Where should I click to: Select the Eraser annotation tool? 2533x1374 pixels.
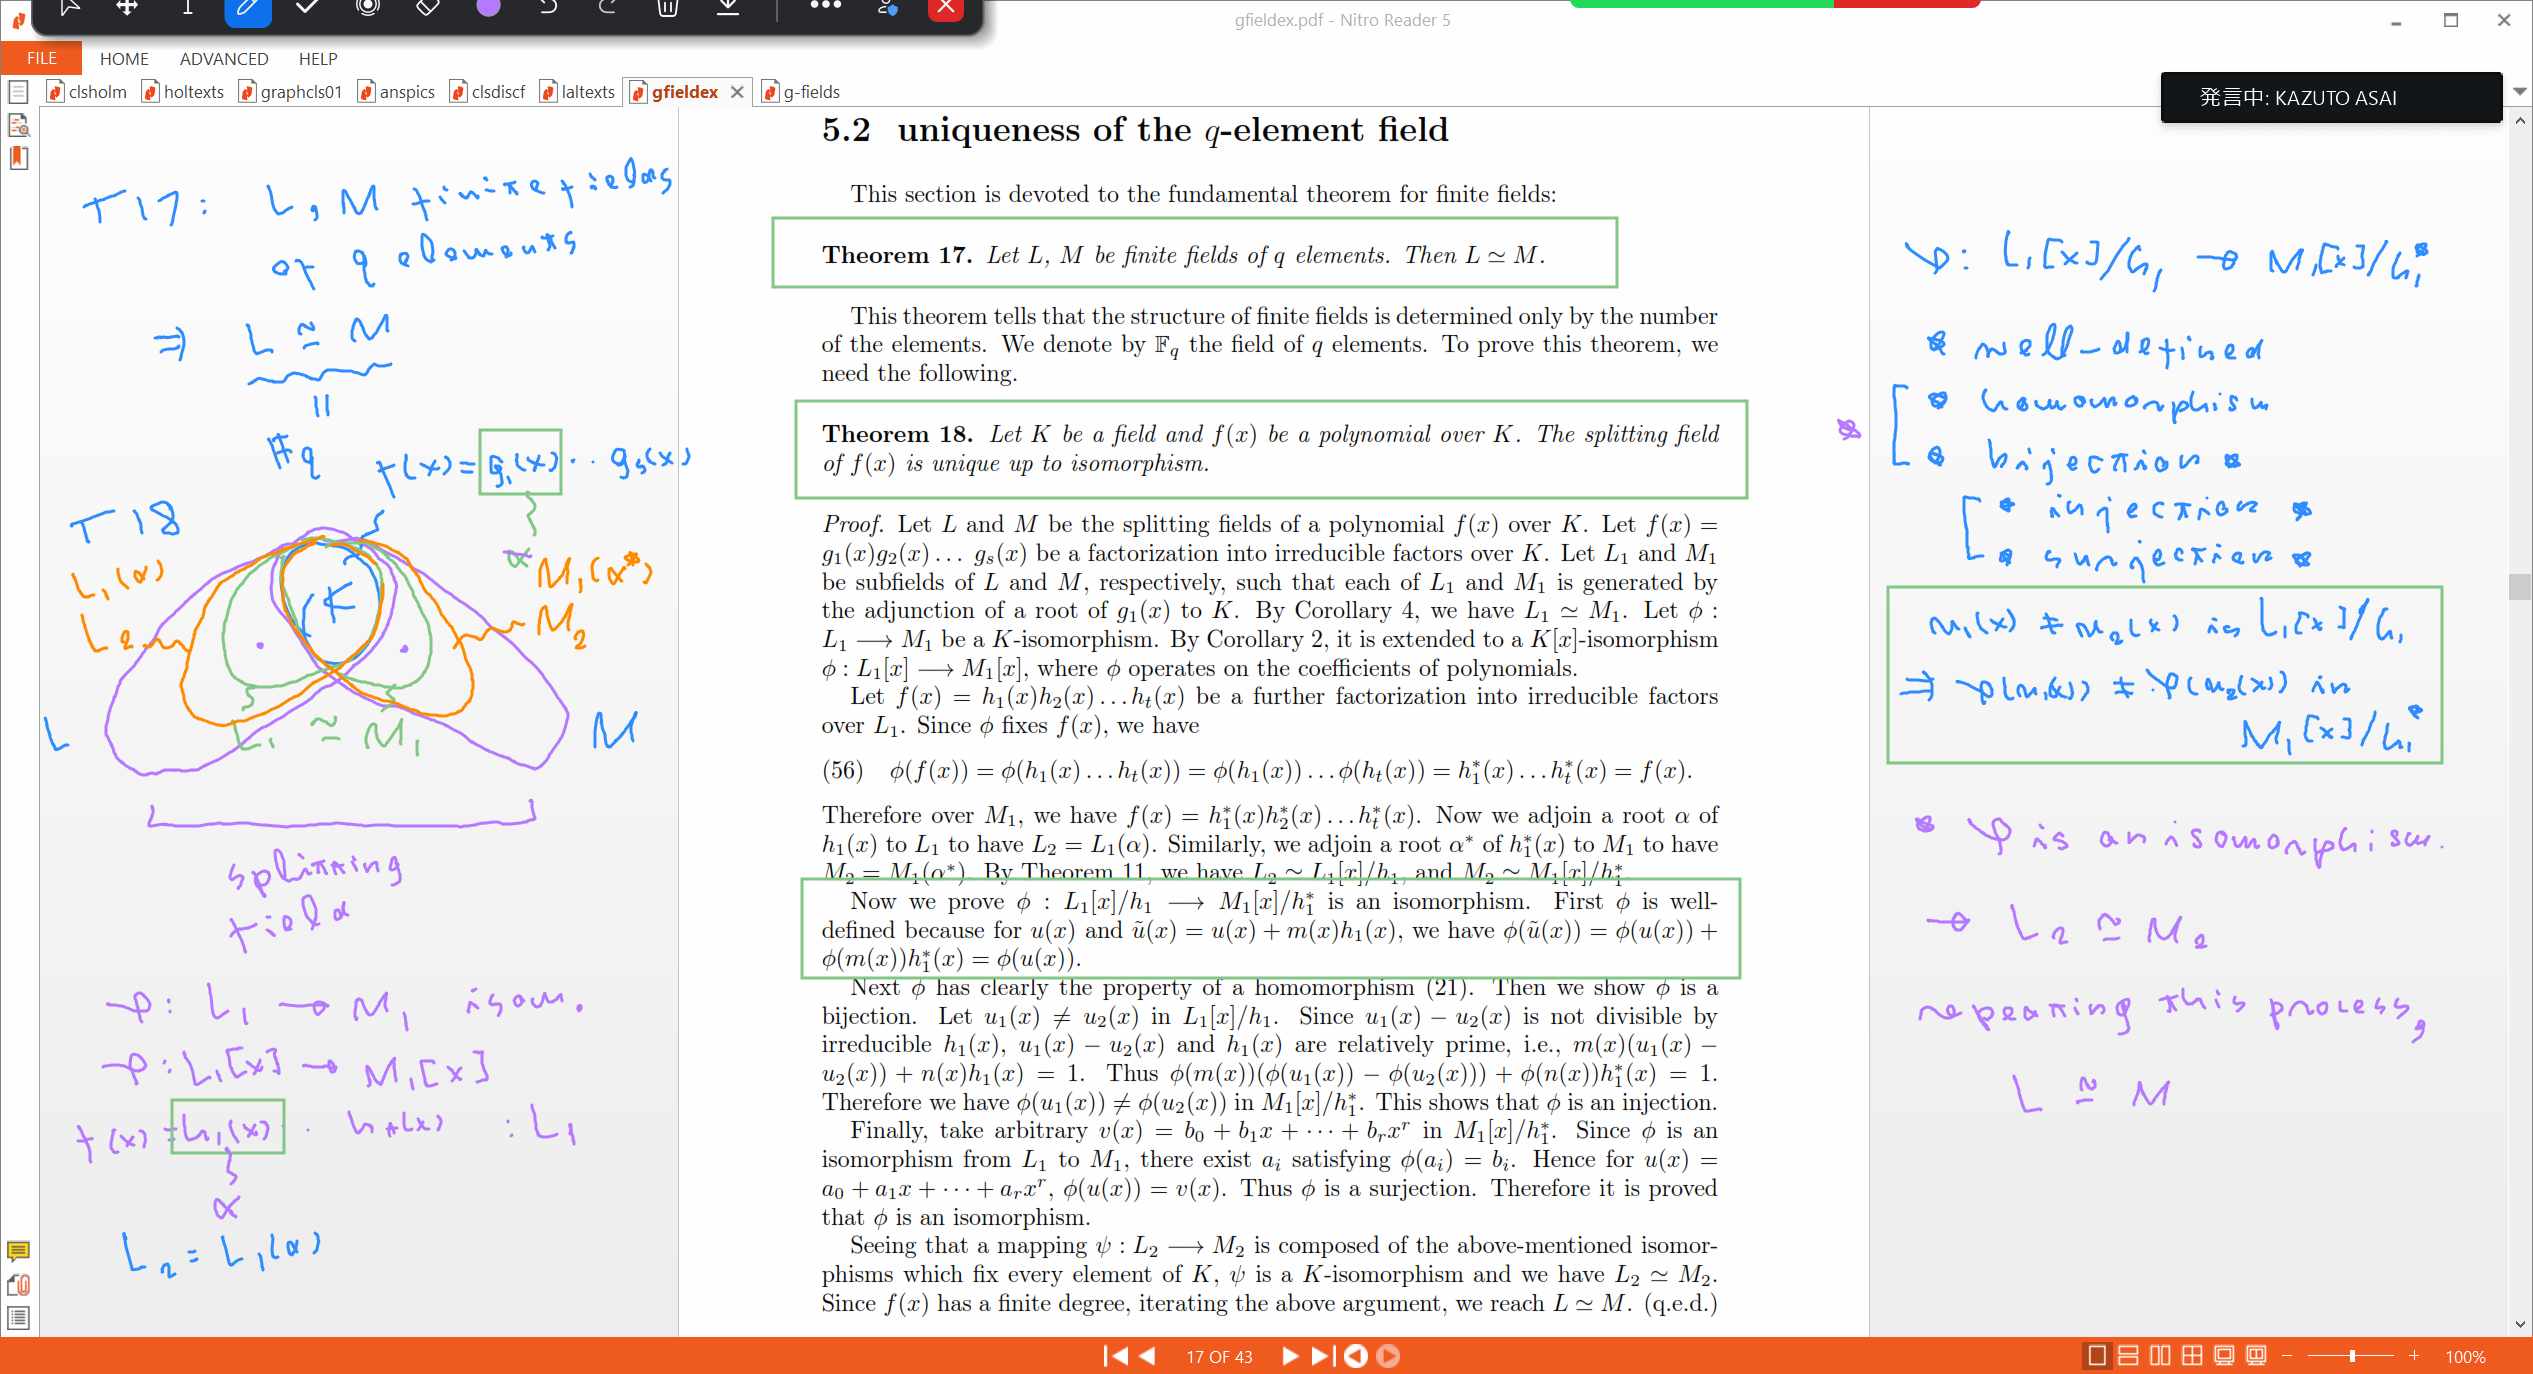tap(427, 10)
